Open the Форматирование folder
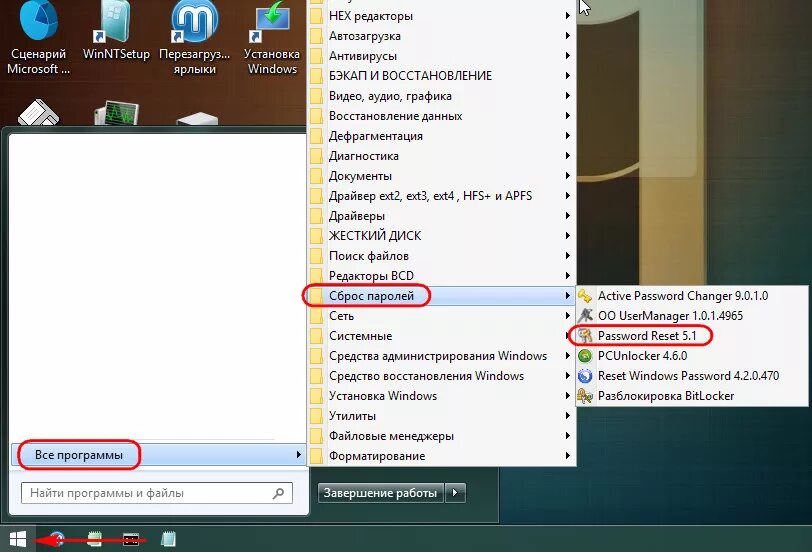Viewport: 812px width, 552px height. (x=442, y=456)
